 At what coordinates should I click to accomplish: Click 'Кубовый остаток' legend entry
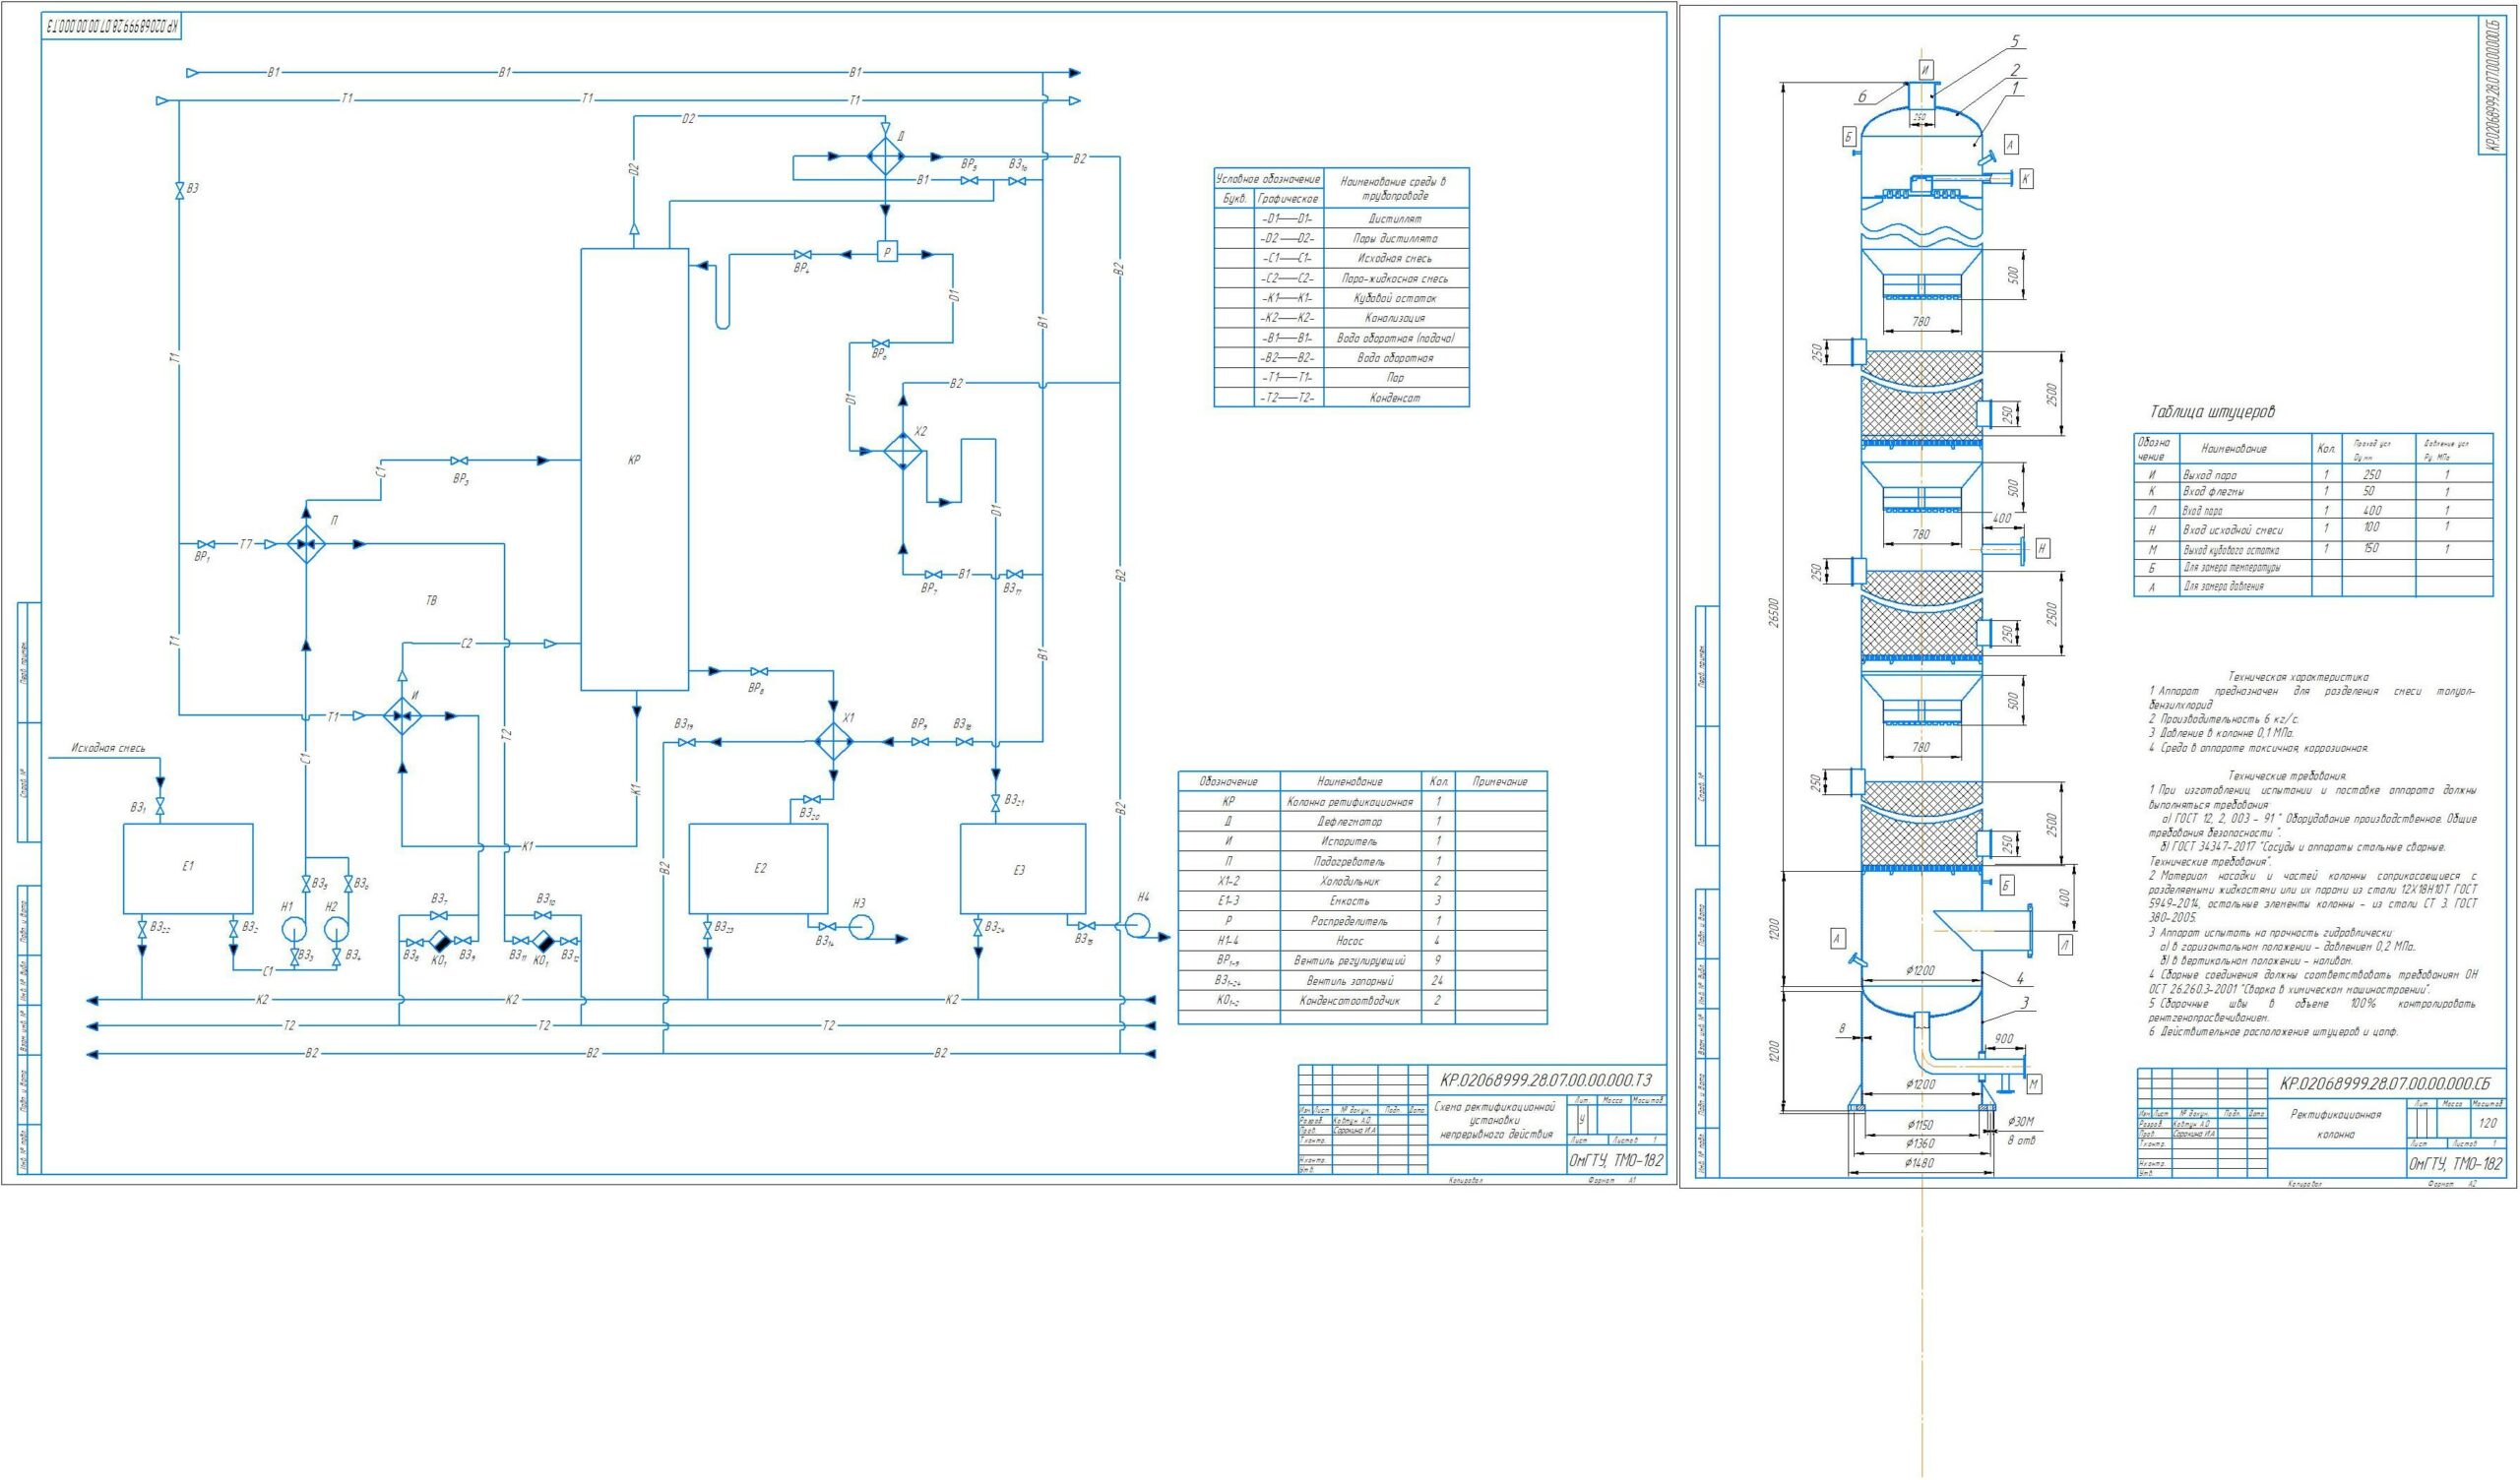pos(1395,298)
